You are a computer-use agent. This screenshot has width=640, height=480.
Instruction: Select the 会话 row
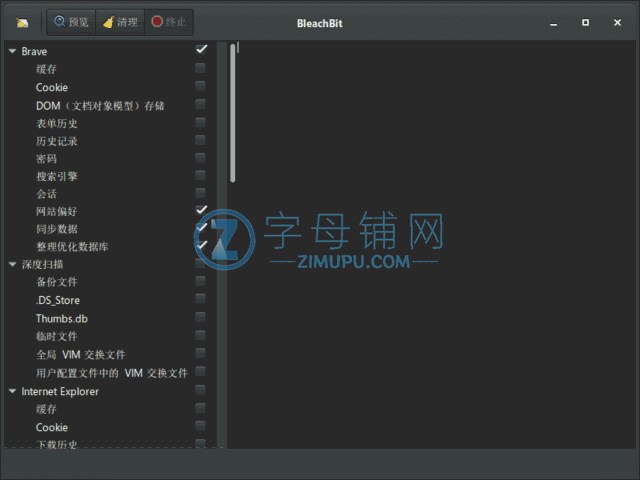coord(46,194)
